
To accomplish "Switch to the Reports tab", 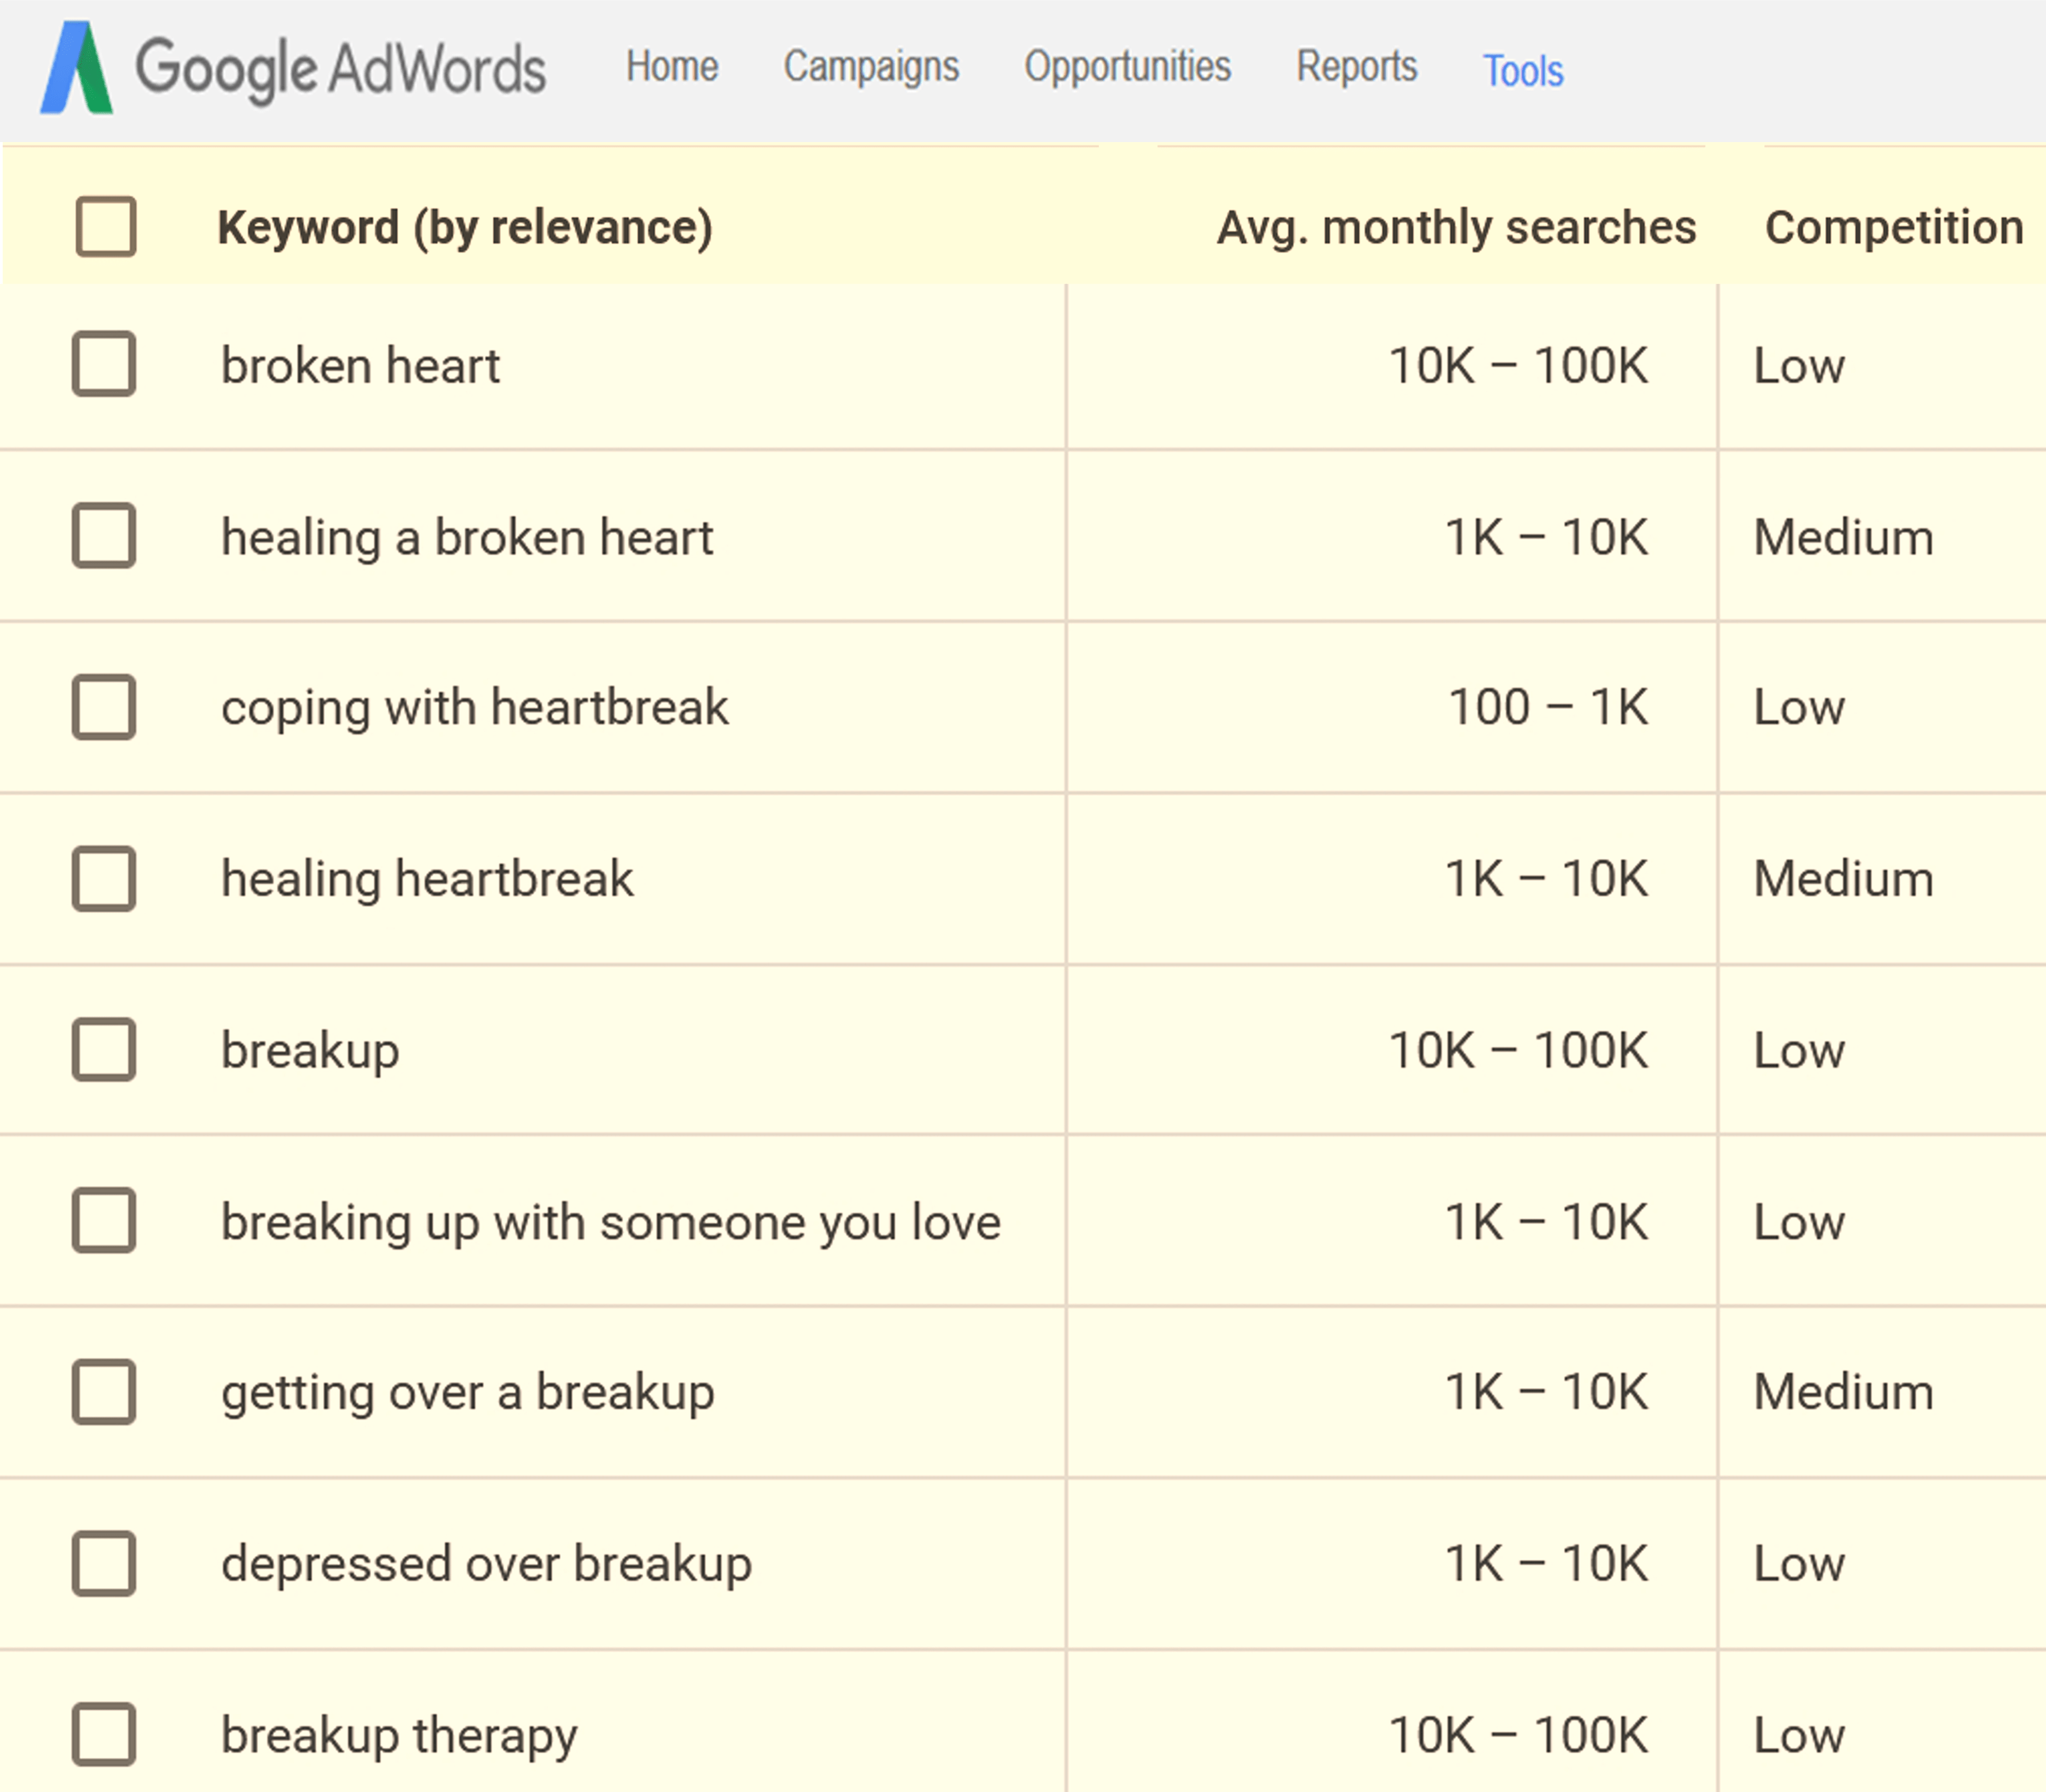I will pos(1357,67).
